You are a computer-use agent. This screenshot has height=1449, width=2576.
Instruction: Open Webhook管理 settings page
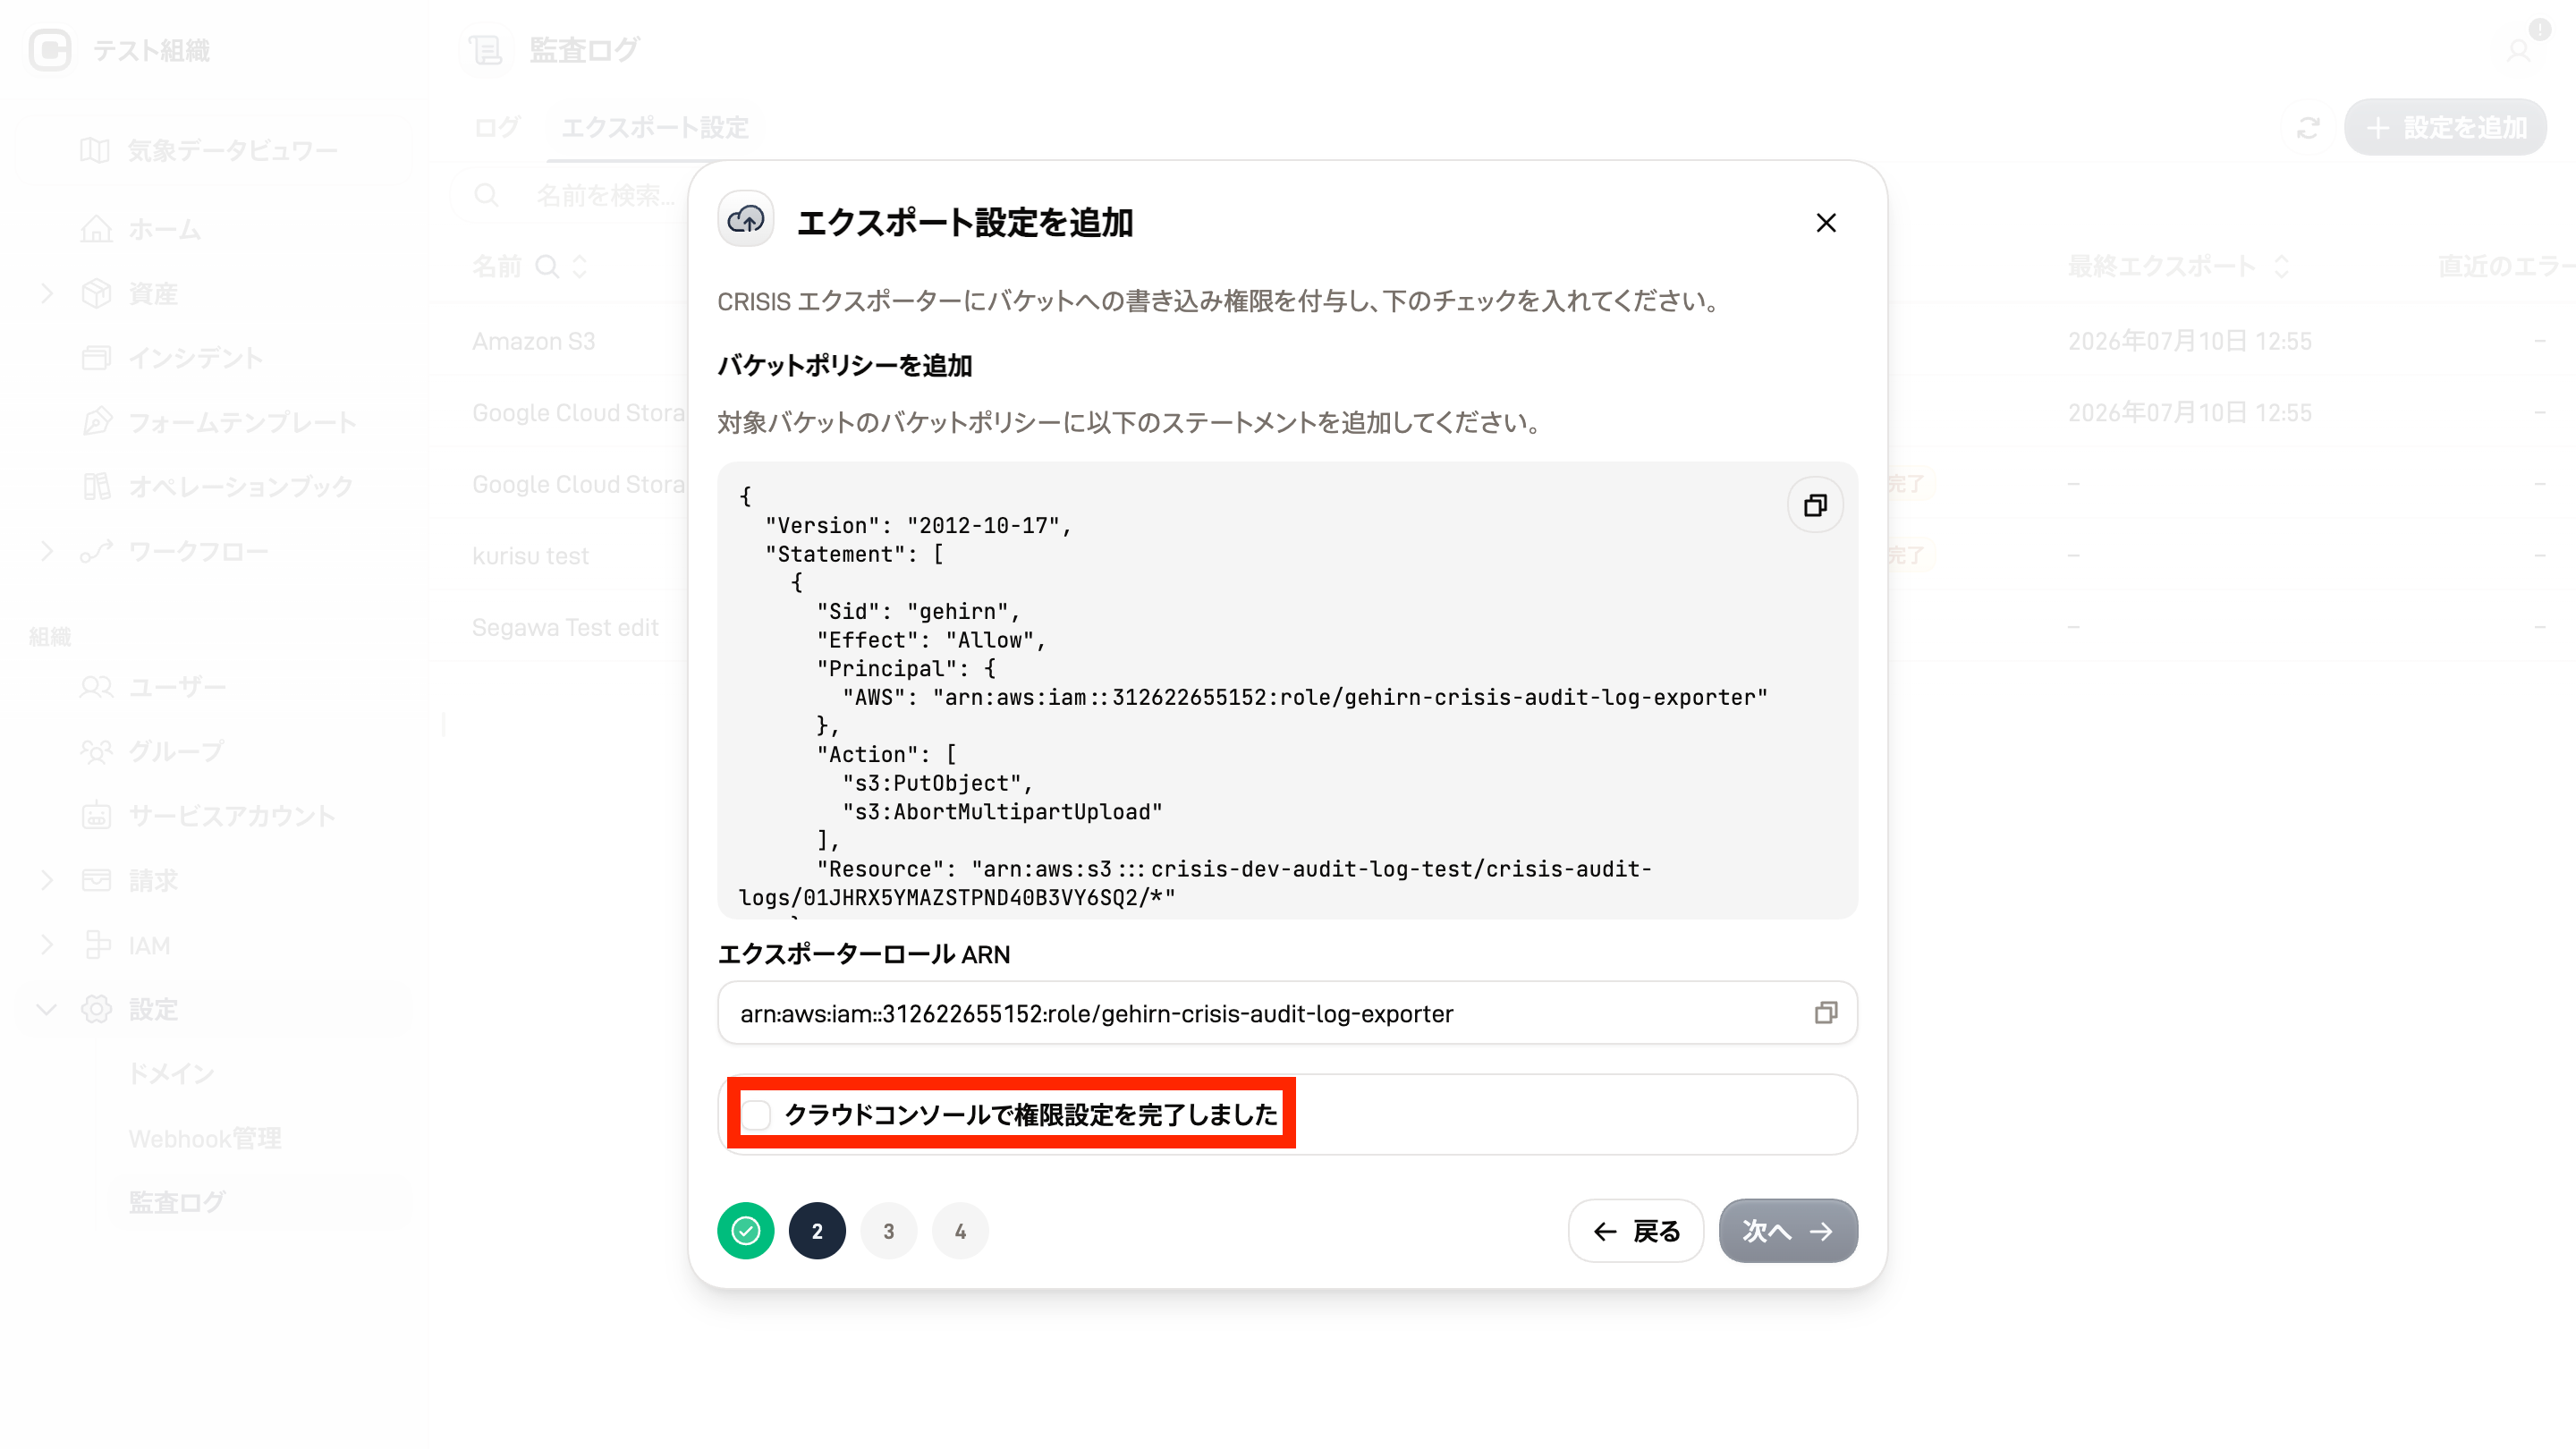pyautogui.click(x=205, y=1138)
